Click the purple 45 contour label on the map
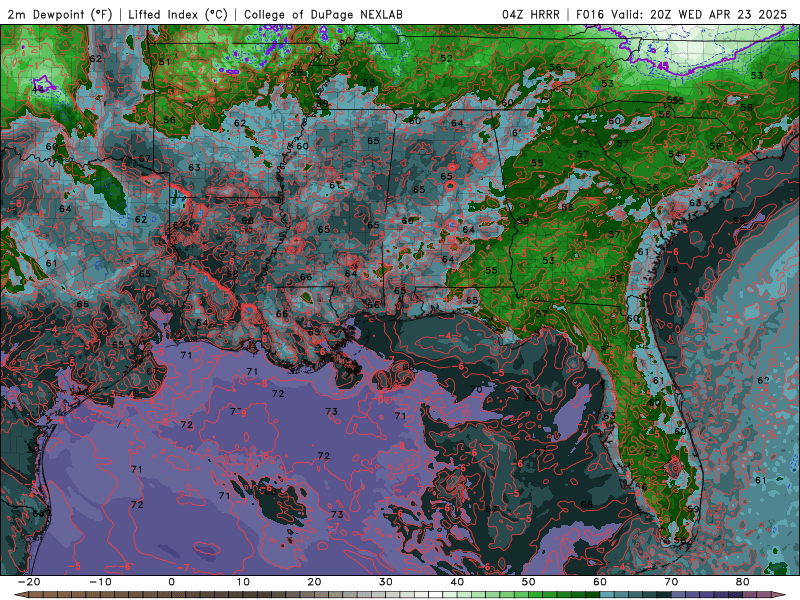 662,66
